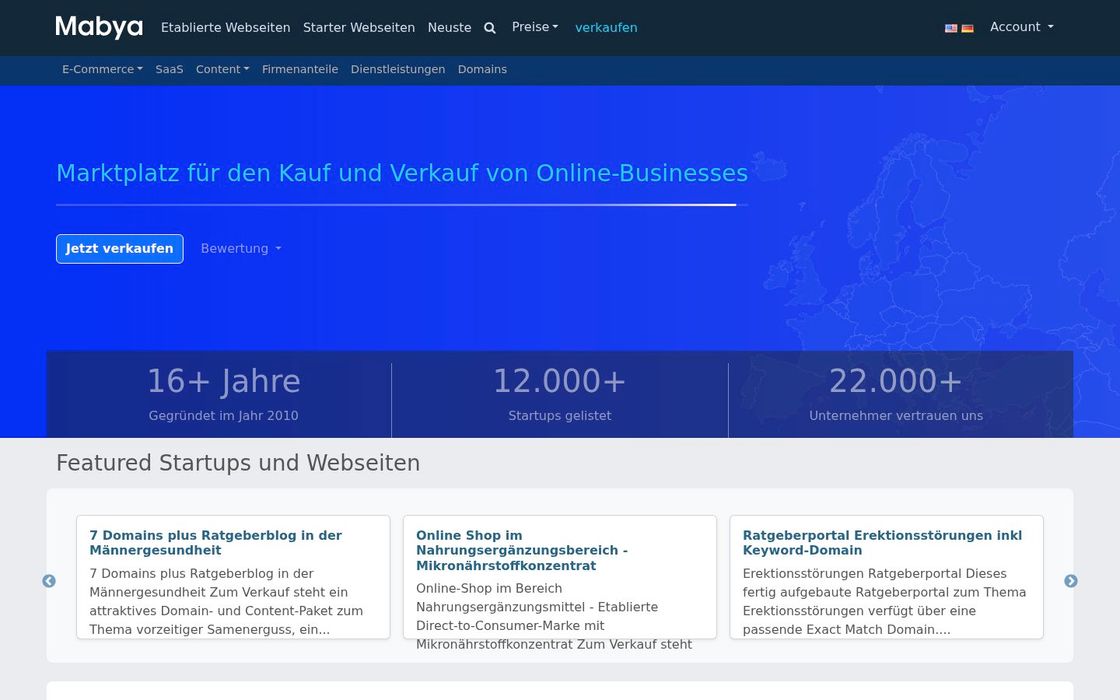Image resolution: width=1120 pixels, height=700 pixels.
Task: Open Online Shop im Nahrungsergänzungsbereich listing
Action: (522, 550)
